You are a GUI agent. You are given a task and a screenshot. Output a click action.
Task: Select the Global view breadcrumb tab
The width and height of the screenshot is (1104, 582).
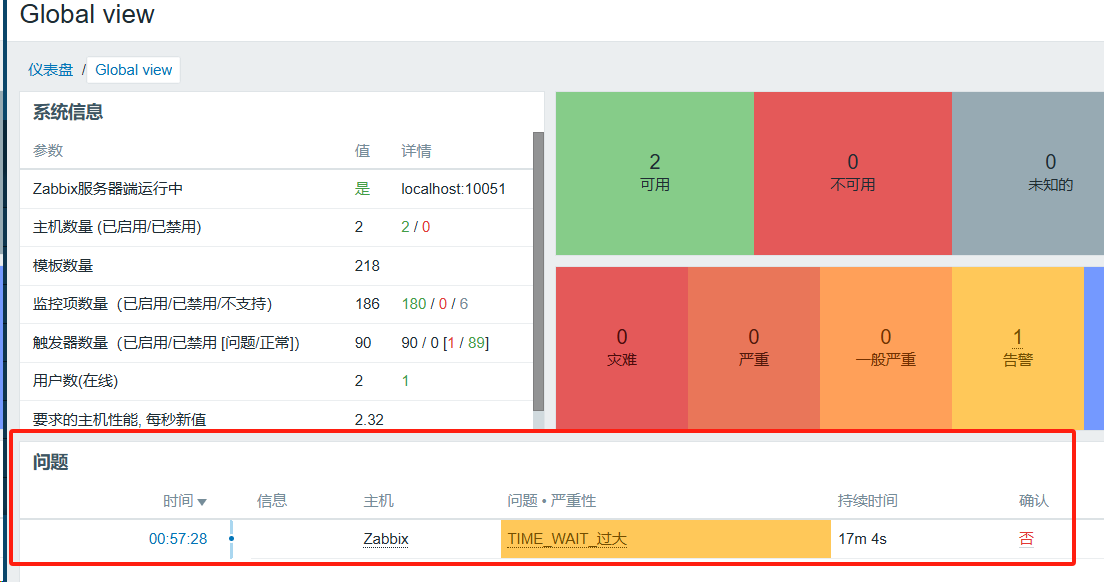pos(134,70)
